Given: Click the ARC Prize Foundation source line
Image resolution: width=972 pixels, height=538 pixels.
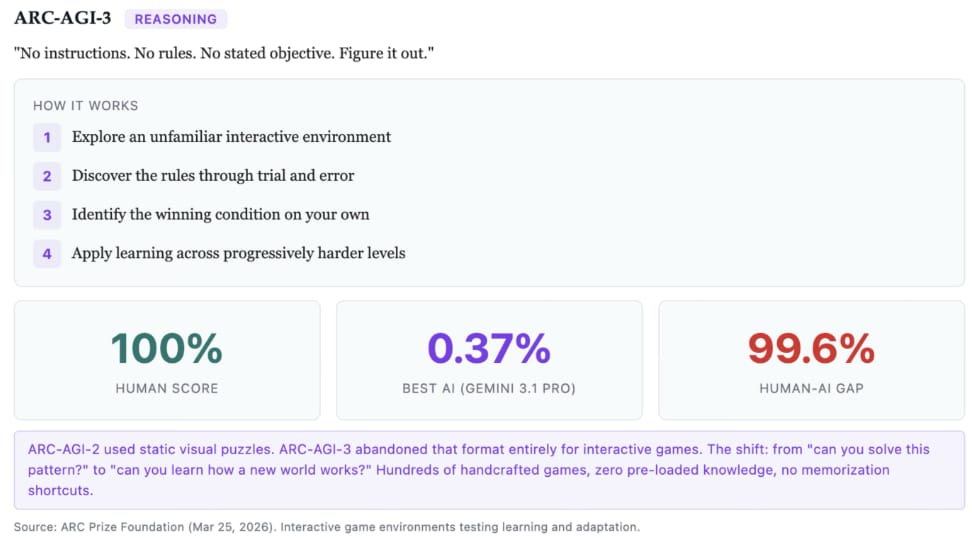Looking at the screenshot, I should pyautogui.click(x=327, y=527).
